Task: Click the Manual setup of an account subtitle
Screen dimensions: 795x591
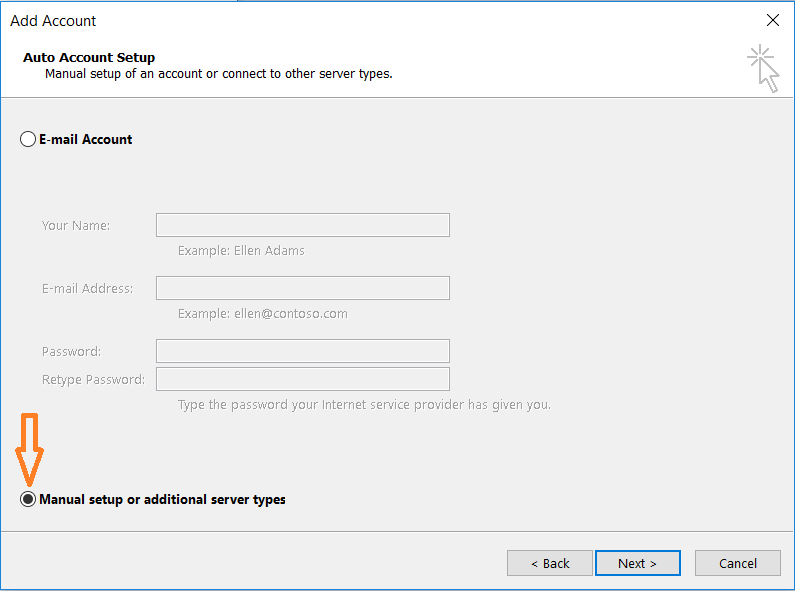Action: [219, 74]
